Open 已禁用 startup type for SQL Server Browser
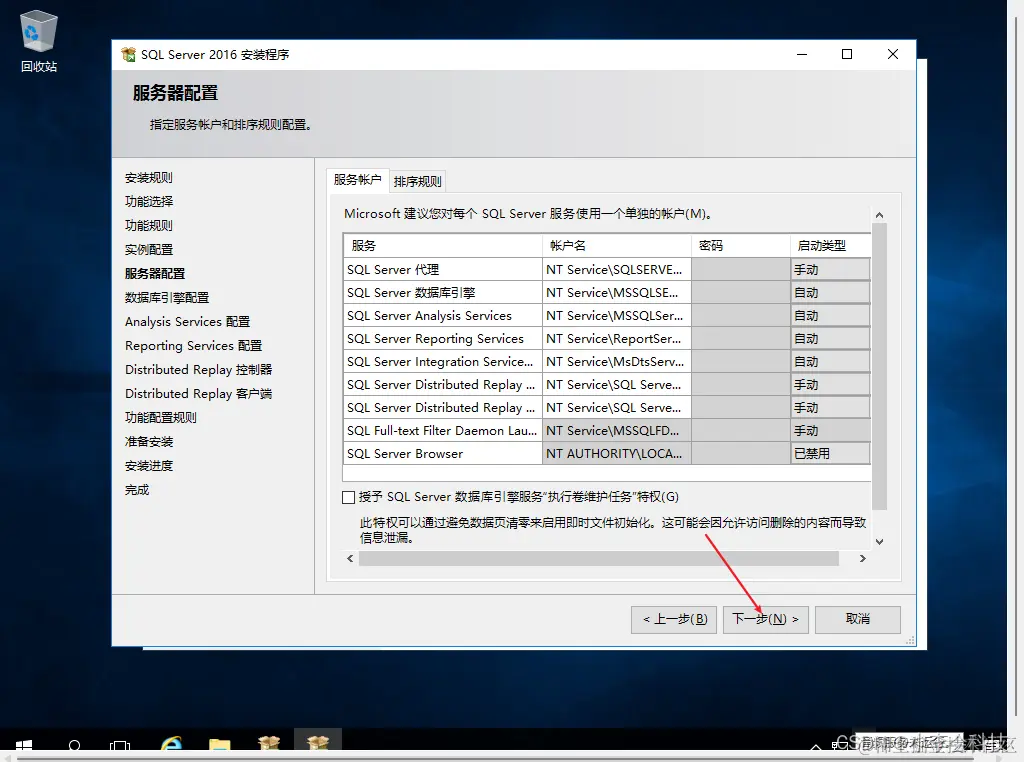The width and height of the screenshot is (1024, 762). (830, 453)
